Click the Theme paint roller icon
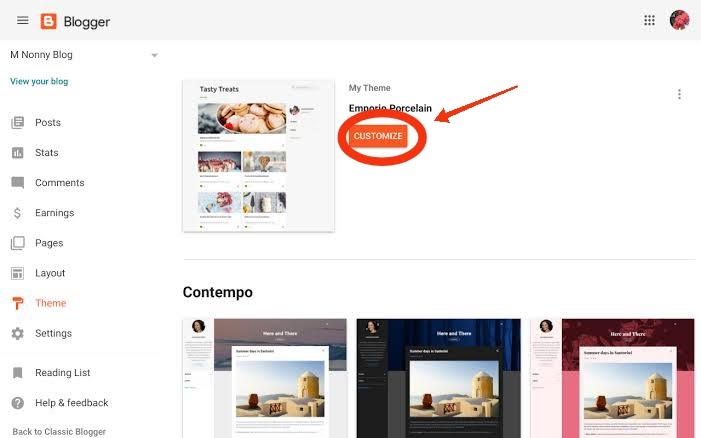 coord(17,303)
